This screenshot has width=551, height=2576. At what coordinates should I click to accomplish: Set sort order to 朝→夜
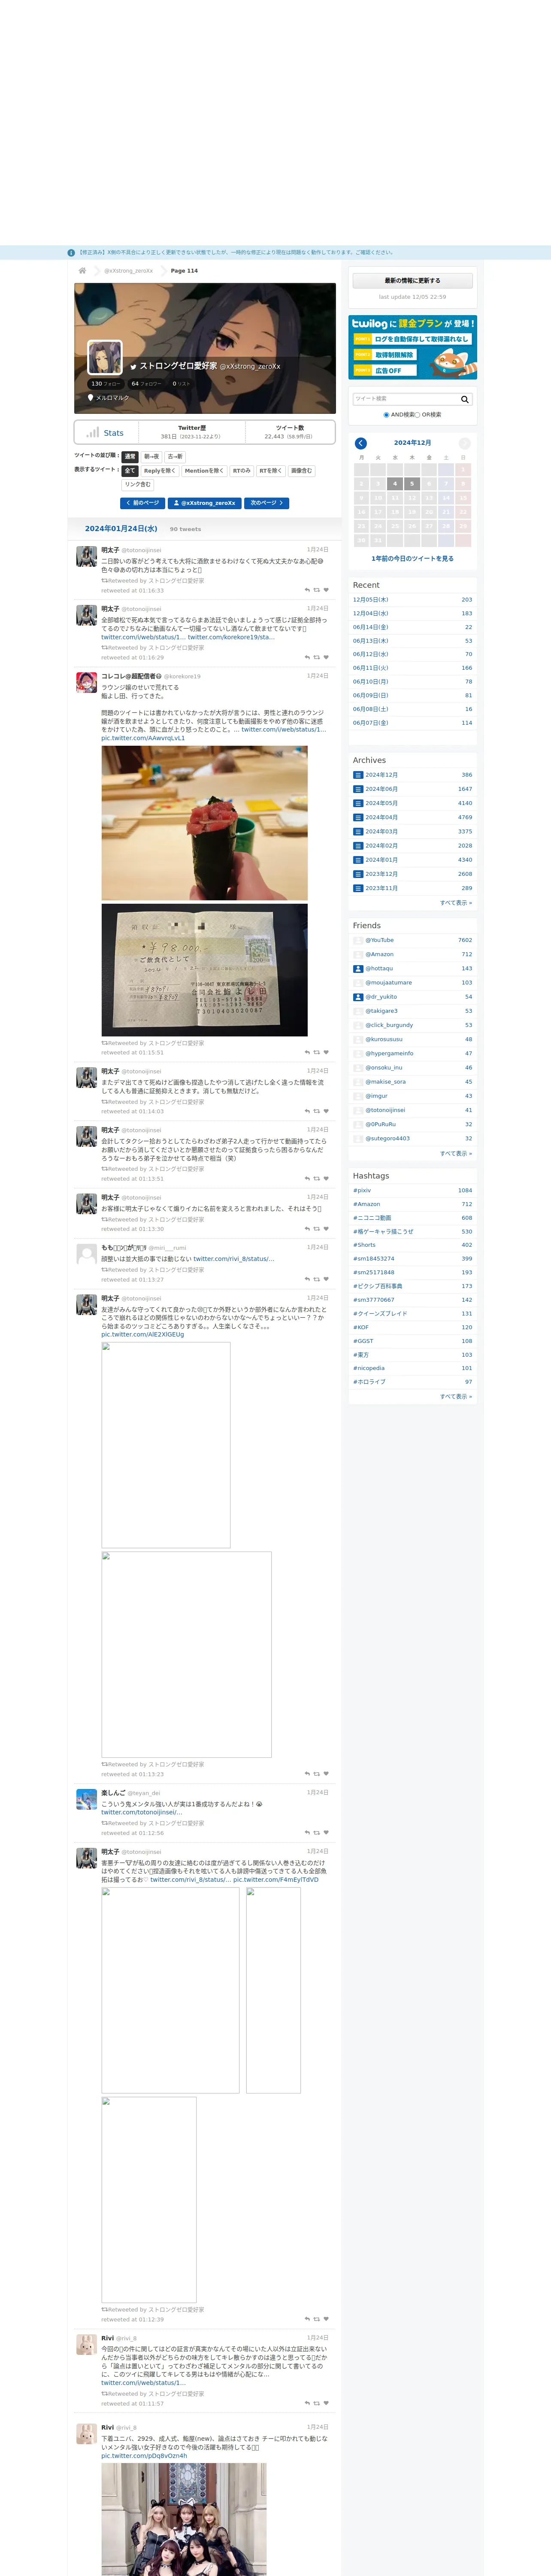tap(152, 457)
